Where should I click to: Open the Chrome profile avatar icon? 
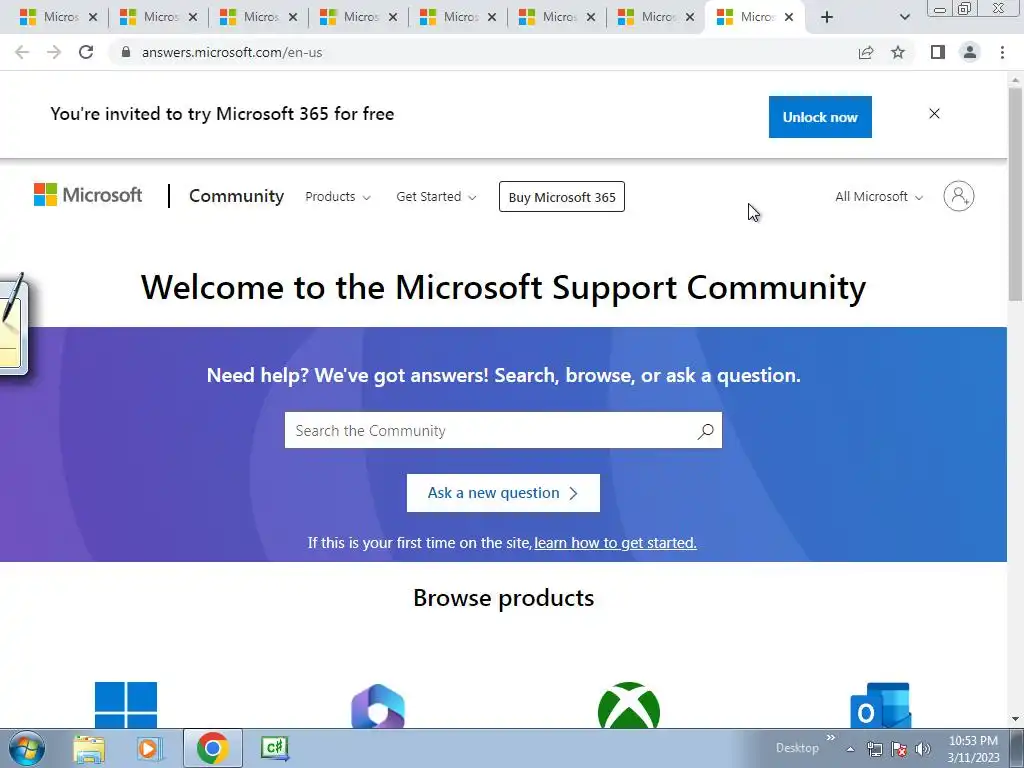click(970, 52)
